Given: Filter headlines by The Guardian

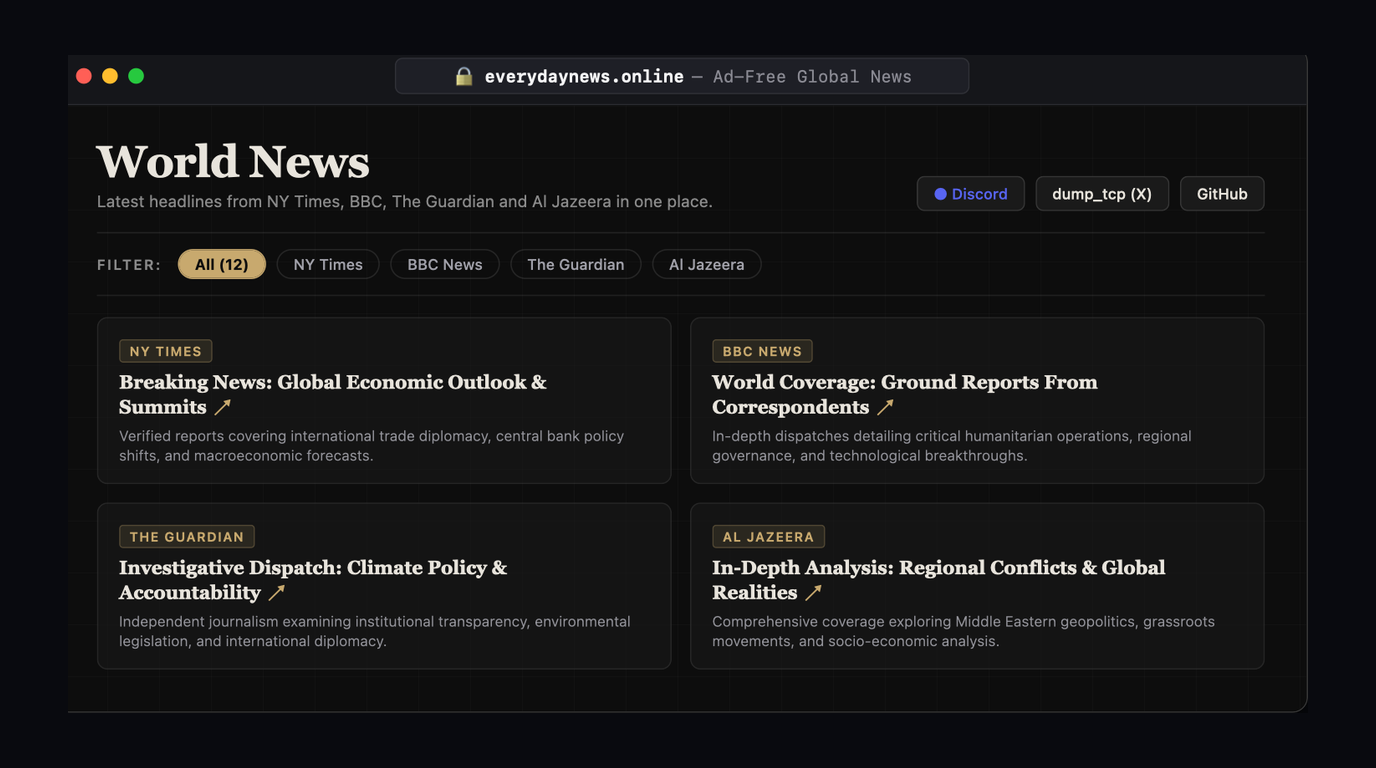Looking at the screenshot, I should pyautogui.click(x=576, y=264).
